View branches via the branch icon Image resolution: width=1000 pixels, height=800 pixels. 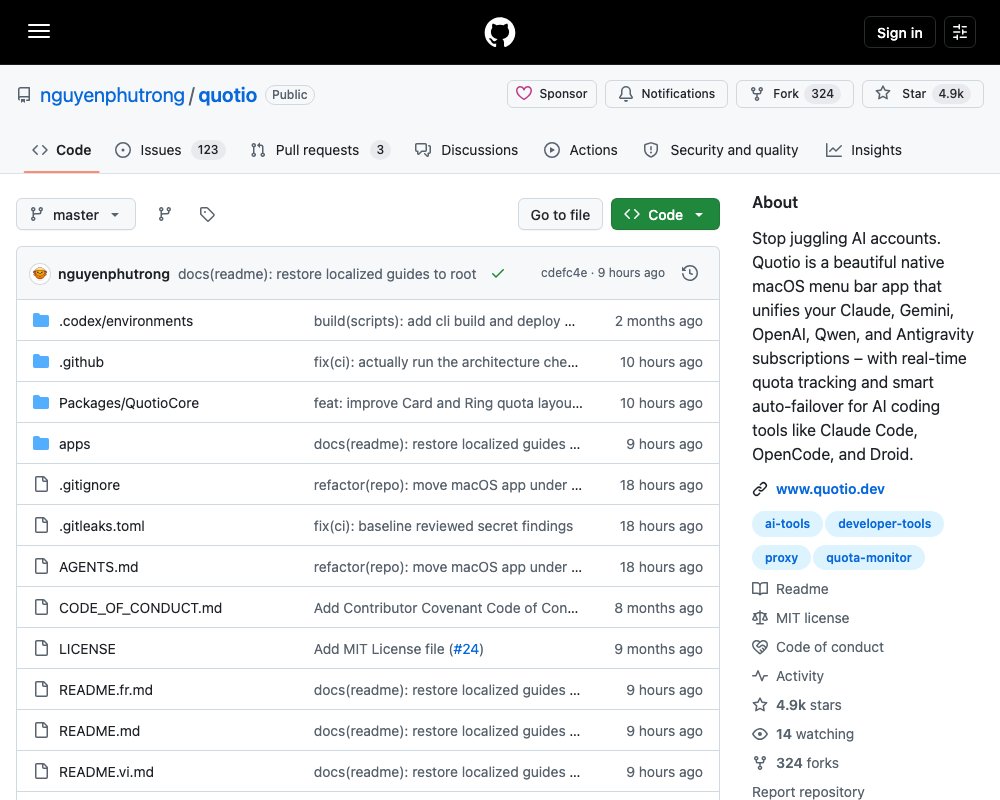tap(165, 214)
